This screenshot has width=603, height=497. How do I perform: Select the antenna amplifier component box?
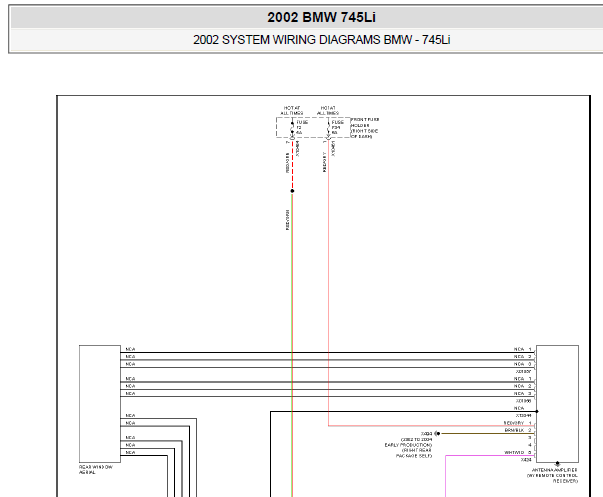pyautogui.click(x=557, y=404)
